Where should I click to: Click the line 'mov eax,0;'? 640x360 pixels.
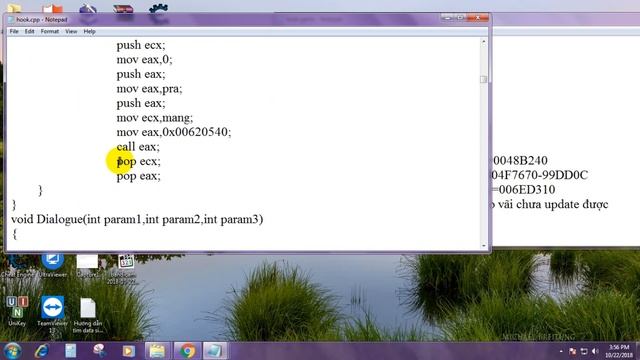(x=144, y=60)
